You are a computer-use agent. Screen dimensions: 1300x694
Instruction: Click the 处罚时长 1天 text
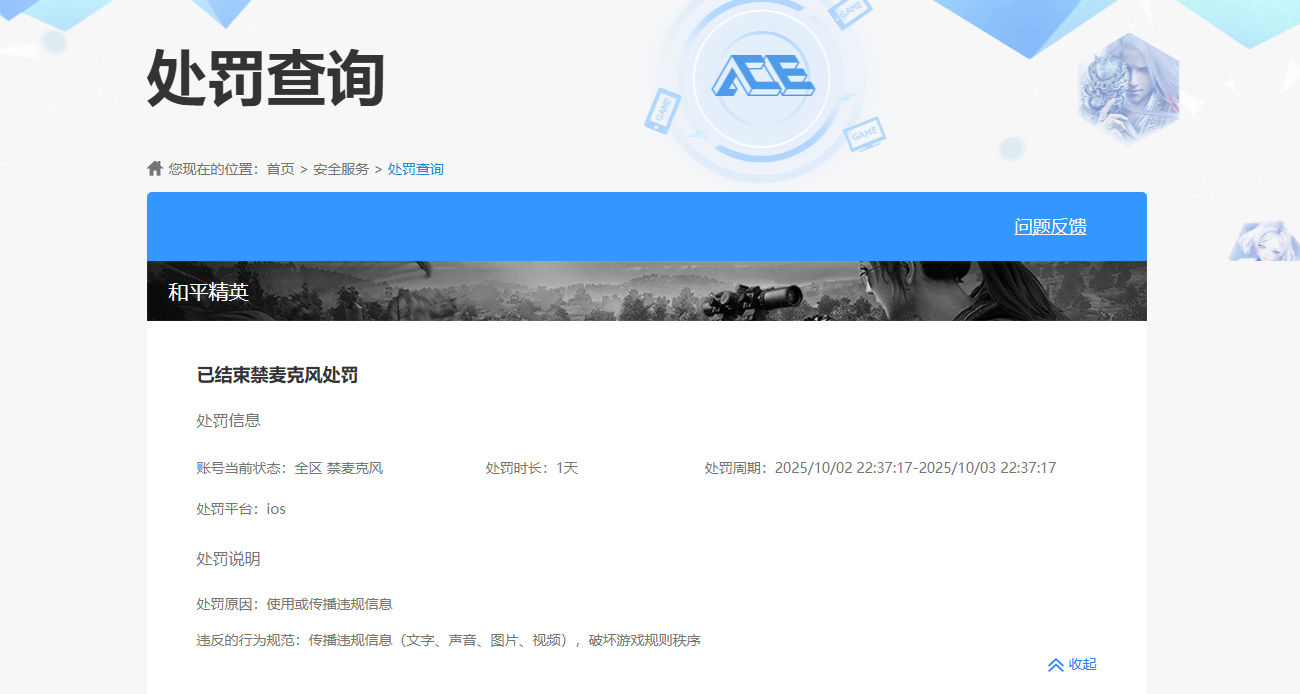tap(532, 468)
